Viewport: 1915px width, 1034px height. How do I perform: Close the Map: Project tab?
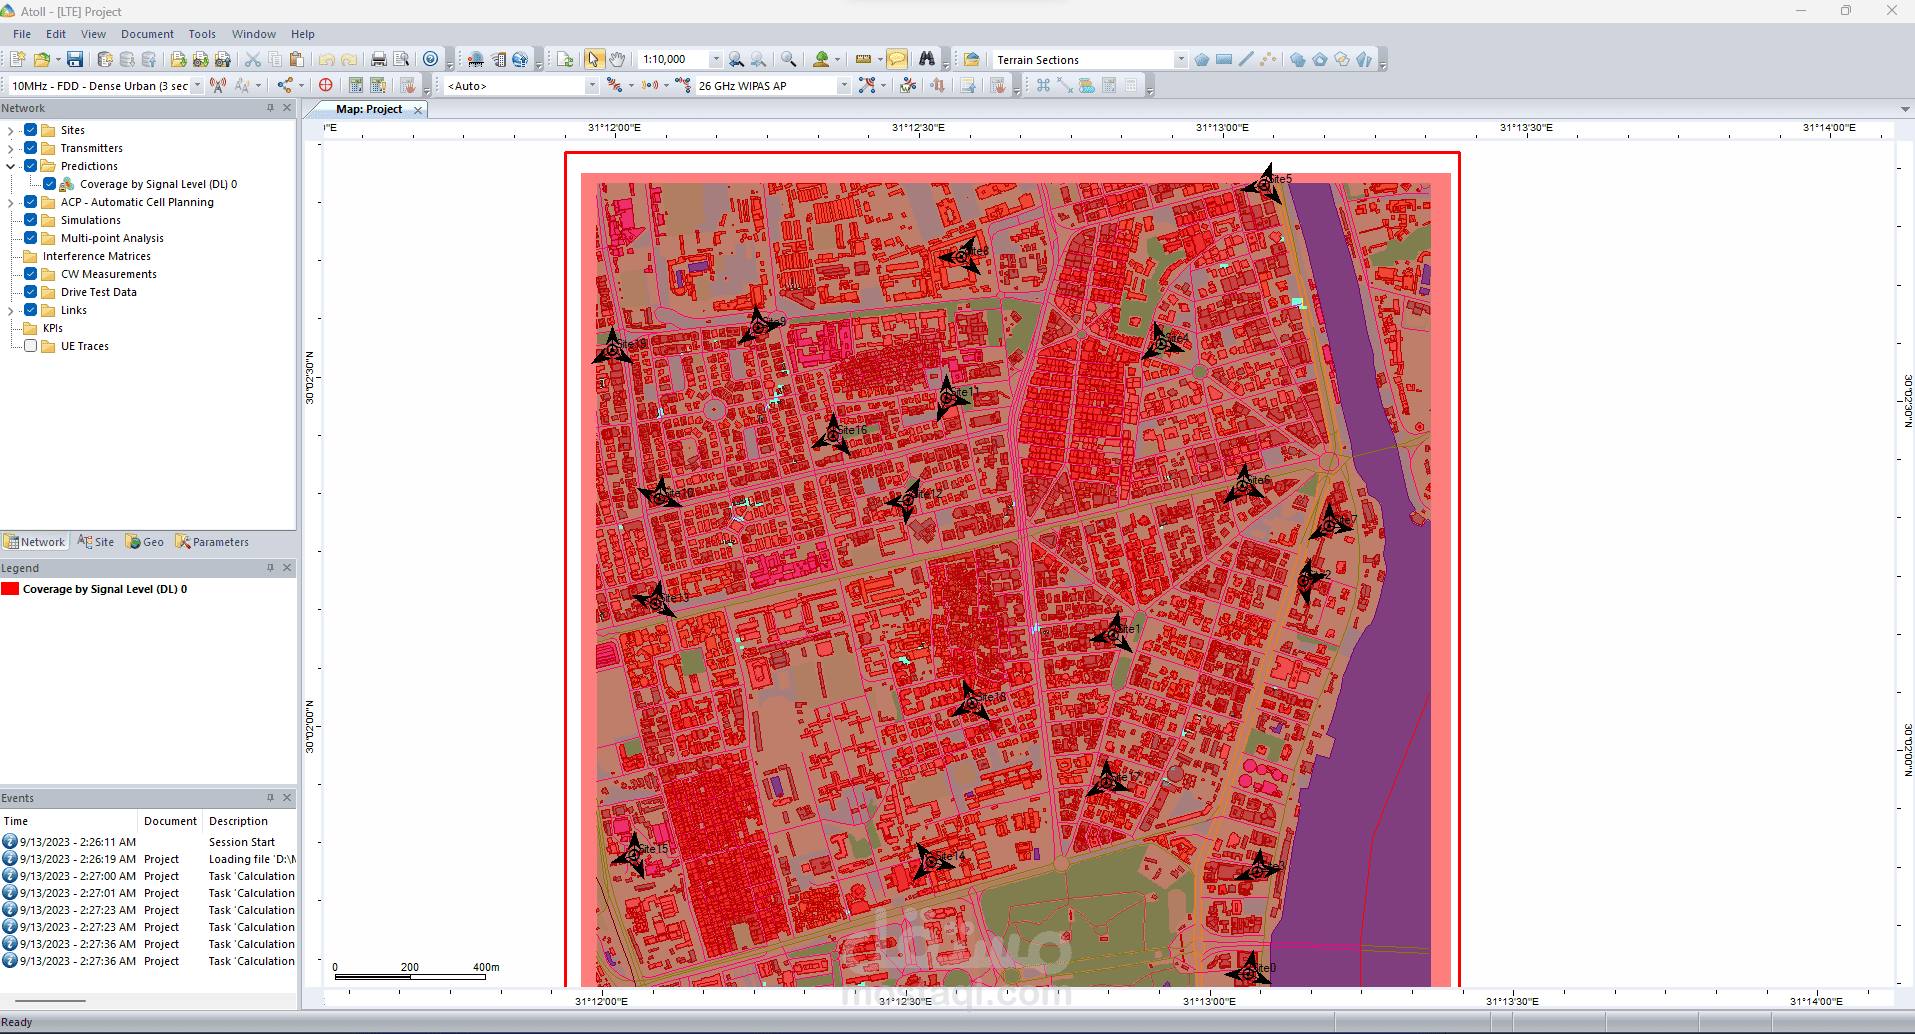point(418,110)
